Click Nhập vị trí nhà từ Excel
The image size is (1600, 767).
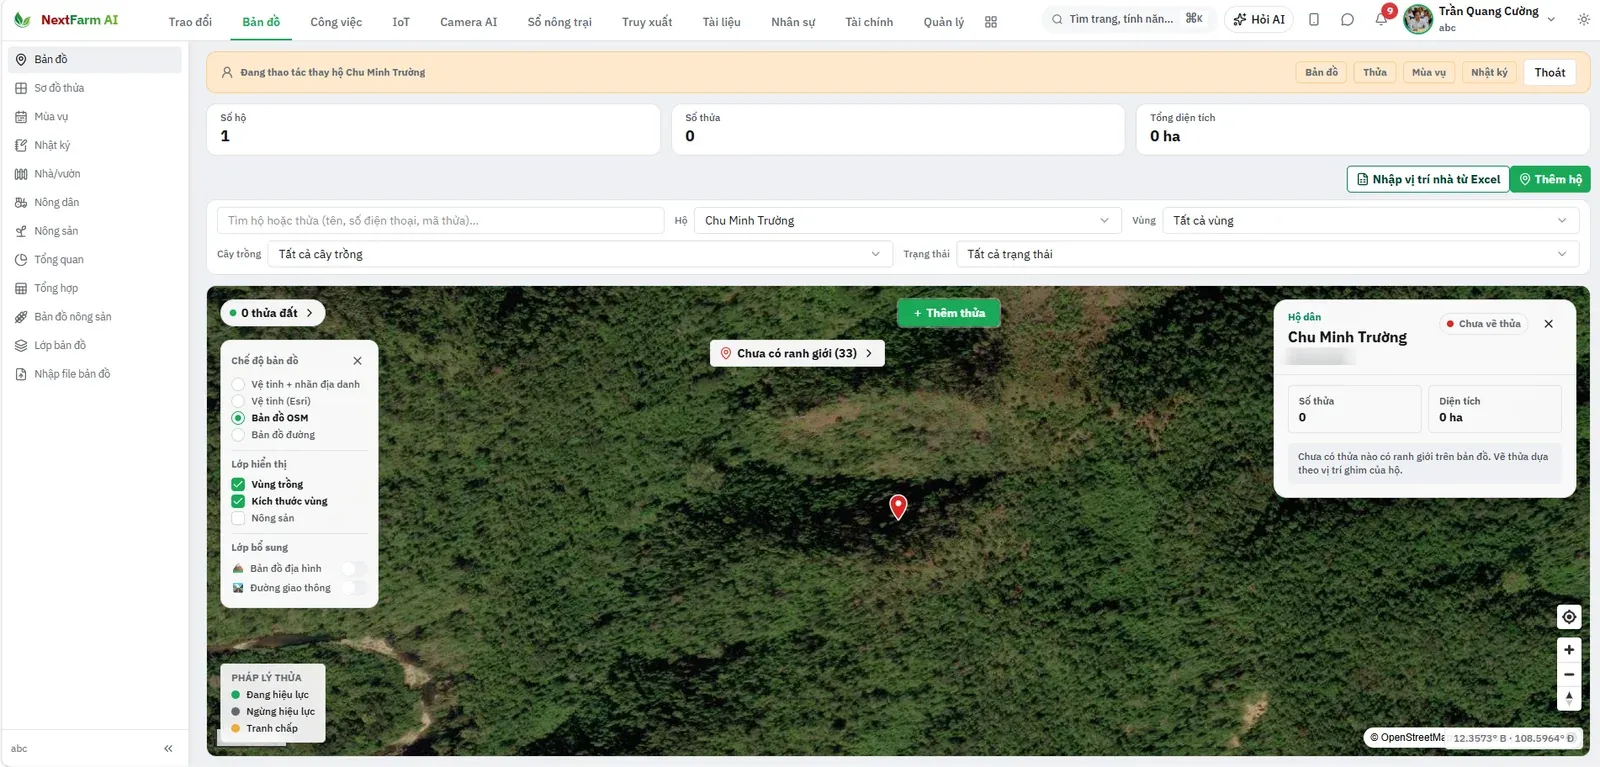[x=1428, y=179]
